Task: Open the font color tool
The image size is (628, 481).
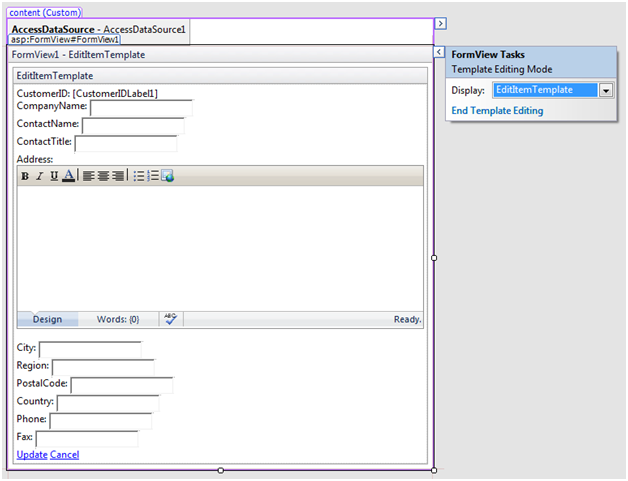Action: pyautogui.click(x=68, y=176)
